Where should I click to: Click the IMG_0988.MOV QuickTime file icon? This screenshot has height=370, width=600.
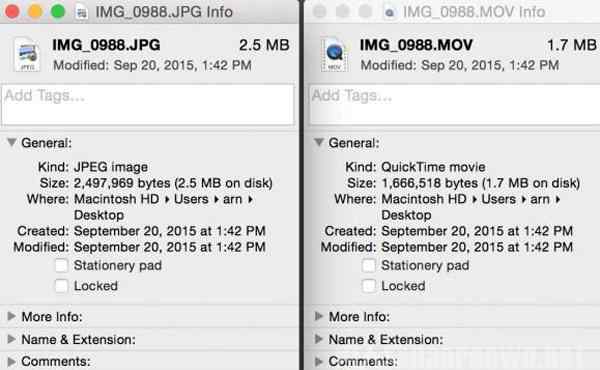click(334, 54)
